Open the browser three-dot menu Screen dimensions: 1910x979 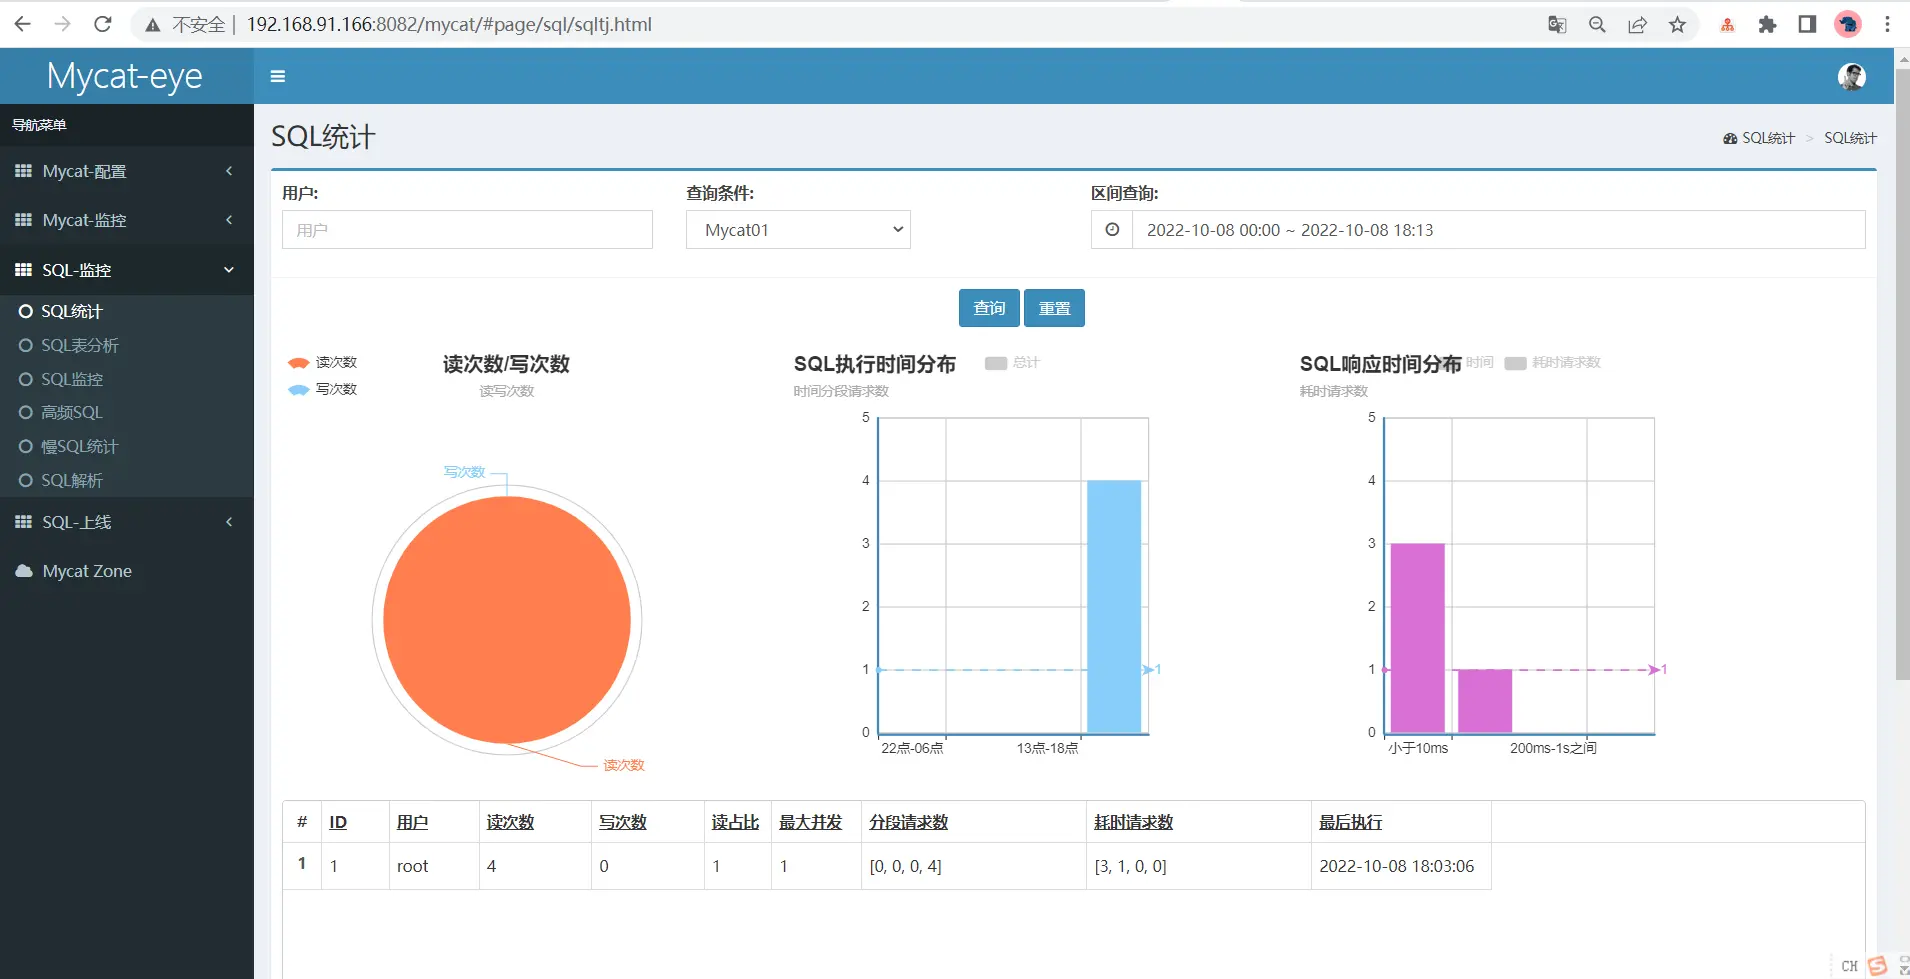click(1887, 24)
